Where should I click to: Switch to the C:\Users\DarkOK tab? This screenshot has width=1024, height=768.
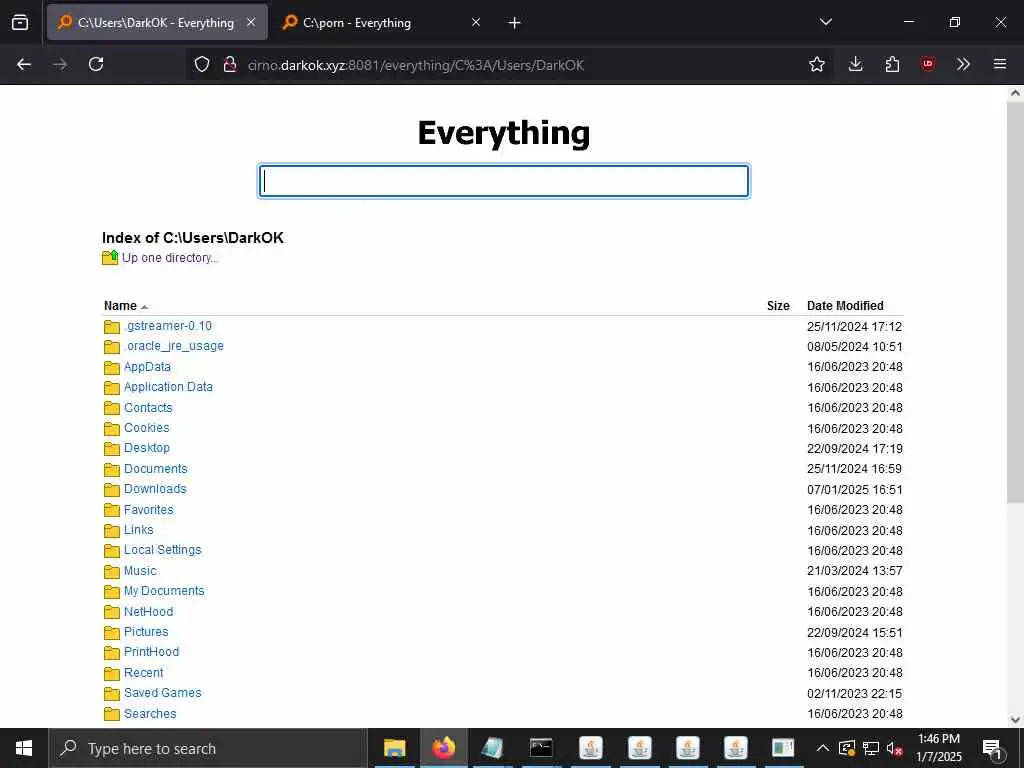click(x=157, y=23)
